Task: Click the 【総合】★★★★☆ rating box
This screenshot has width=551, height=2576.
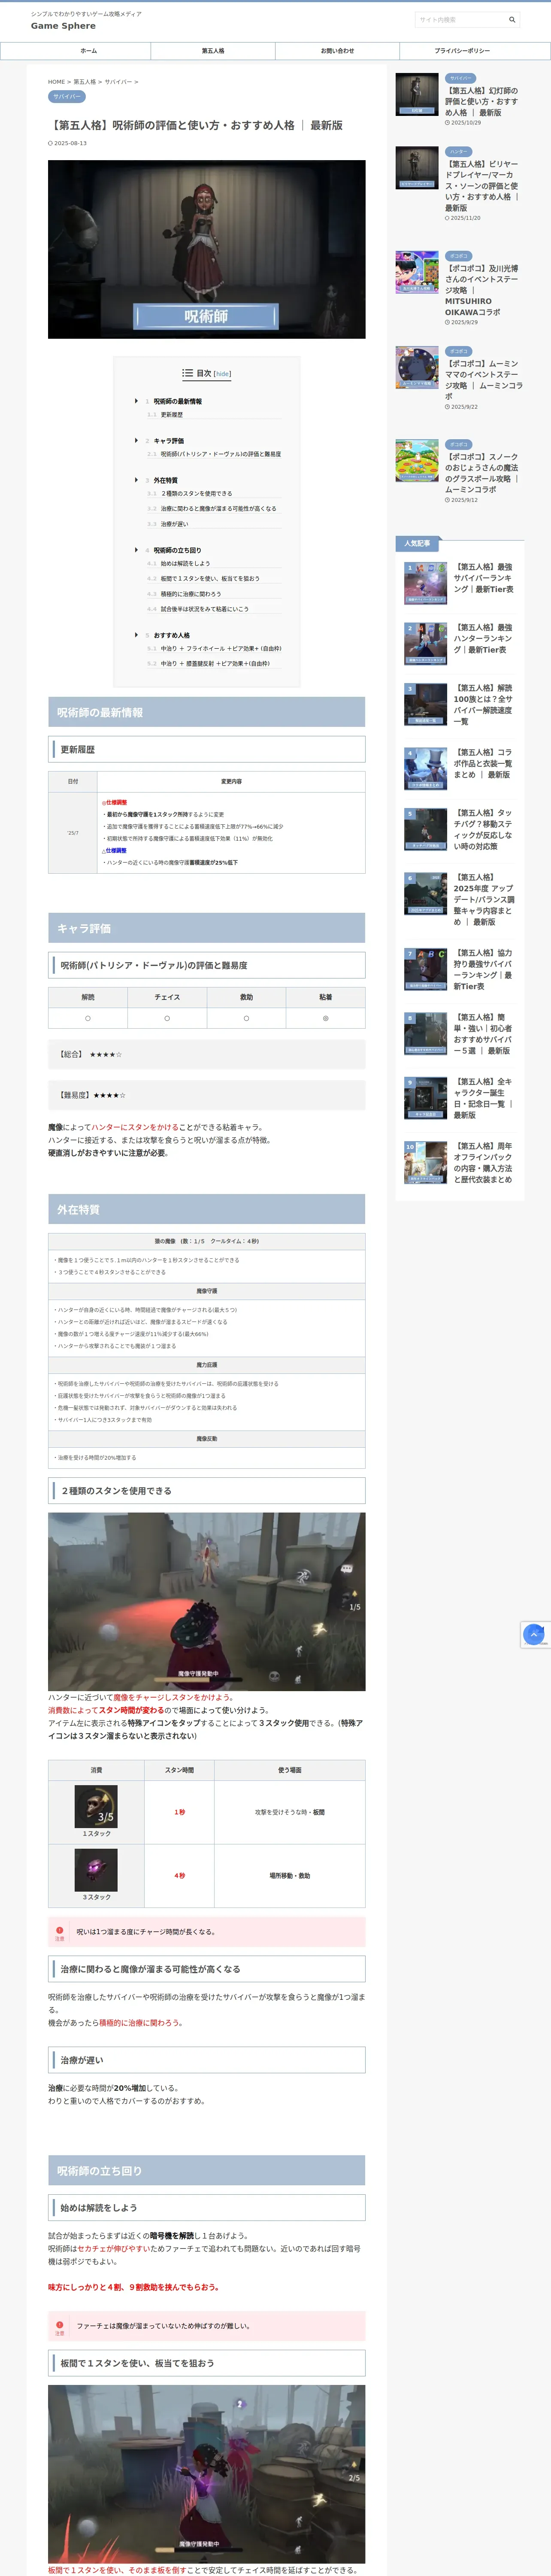Action: pos(206,1054)
